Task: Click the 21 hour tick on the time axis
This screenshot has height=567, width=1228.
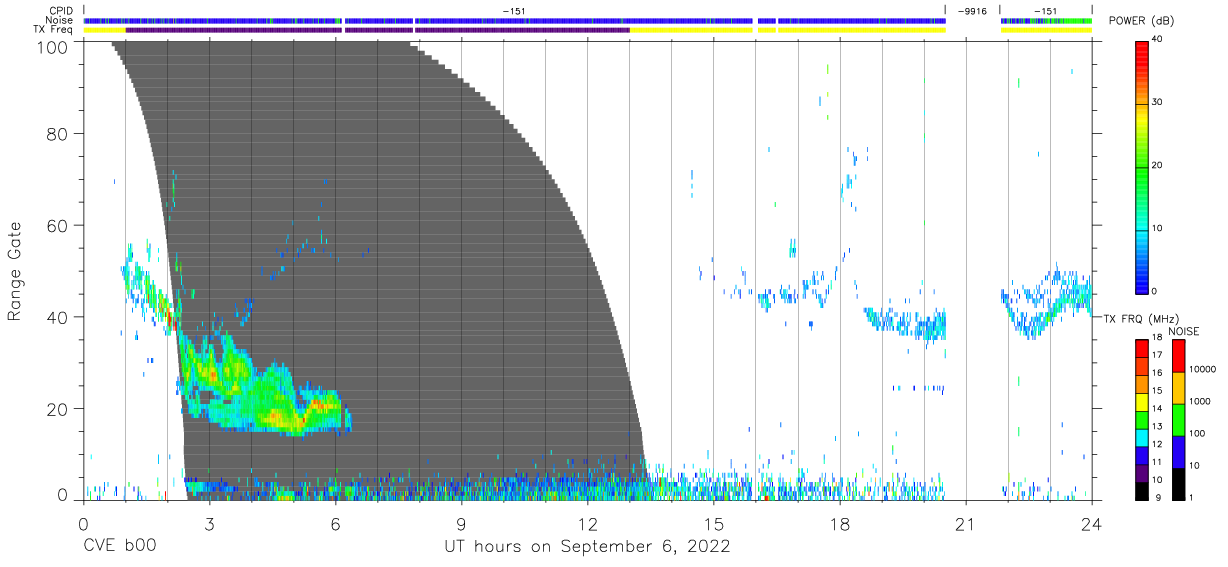Action: (965, 523)
